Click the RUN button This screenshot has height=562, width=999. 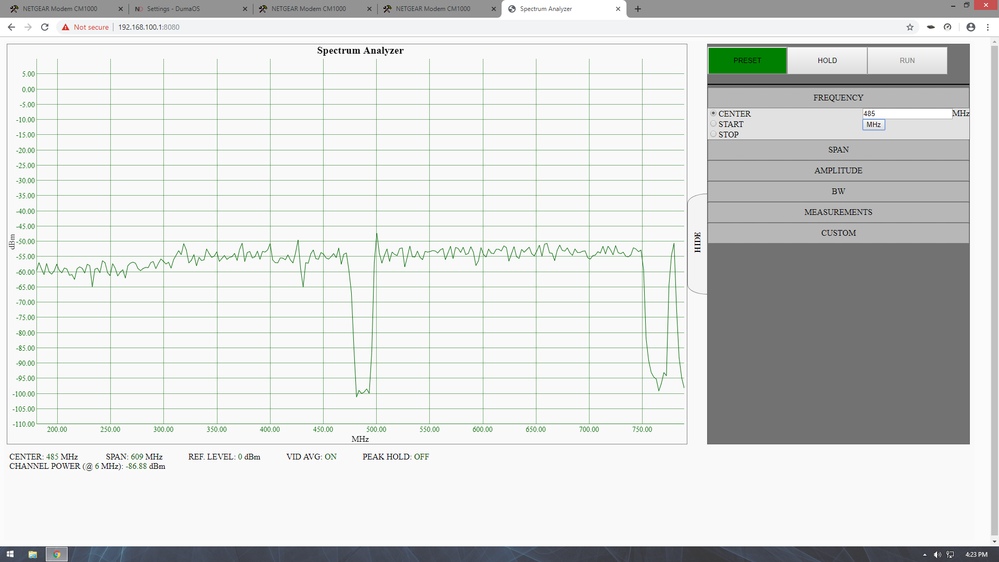point(907,61)
